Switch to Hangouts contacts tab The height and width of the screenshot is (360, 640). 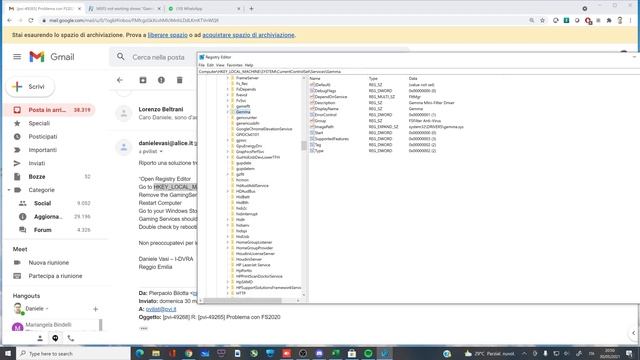40,338
